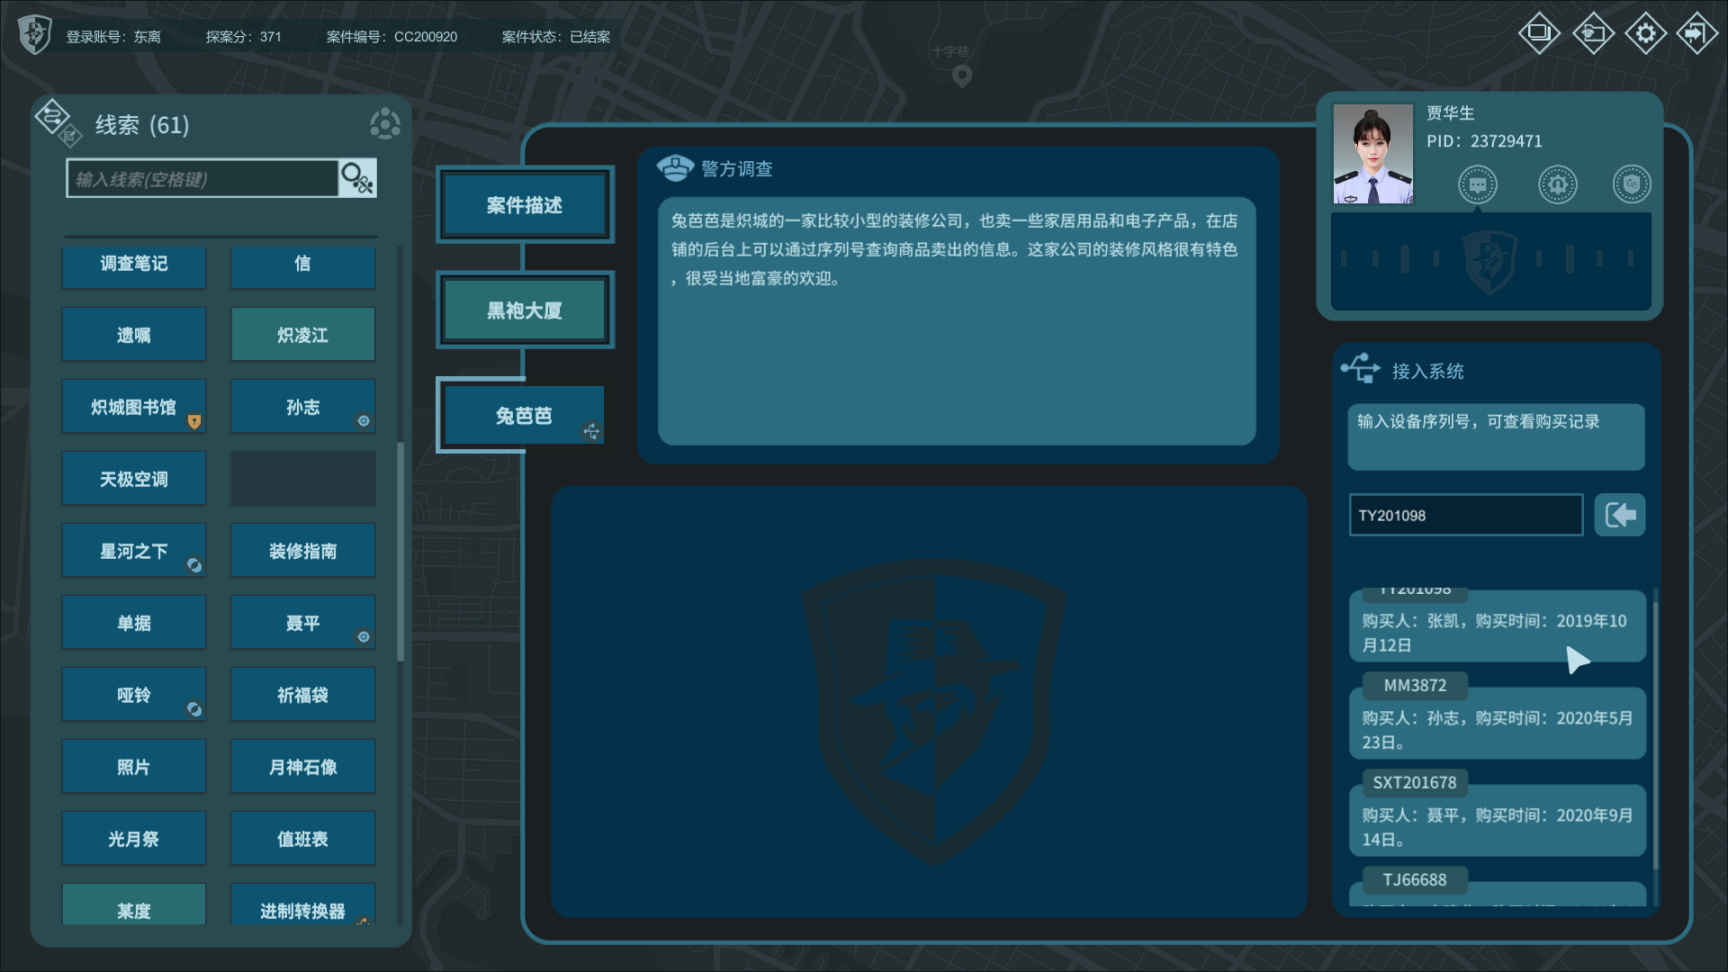The height and width of the screenshot is (972, 1728).
Task: Click the 案件状态 已结案 text
Action: click(556, 37)
